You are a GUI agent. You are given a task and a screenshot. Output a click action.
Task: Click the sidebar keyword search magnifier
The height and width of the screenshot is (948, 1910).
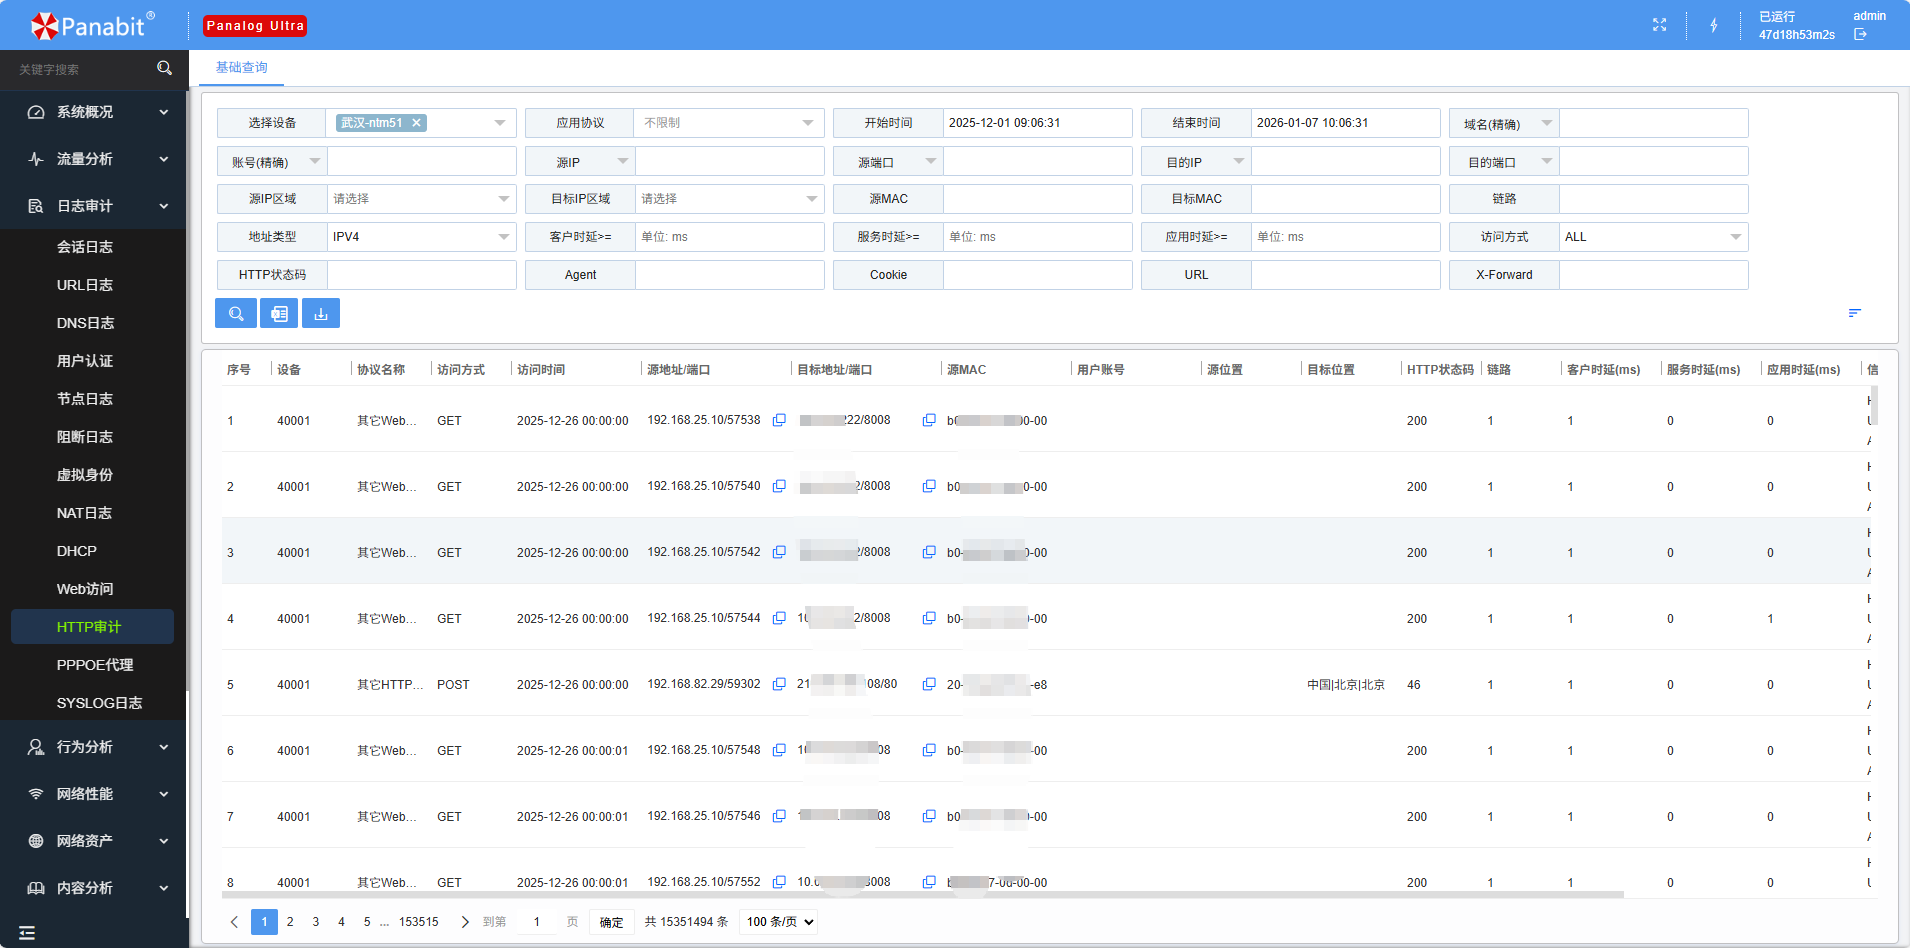click(165, 69)
